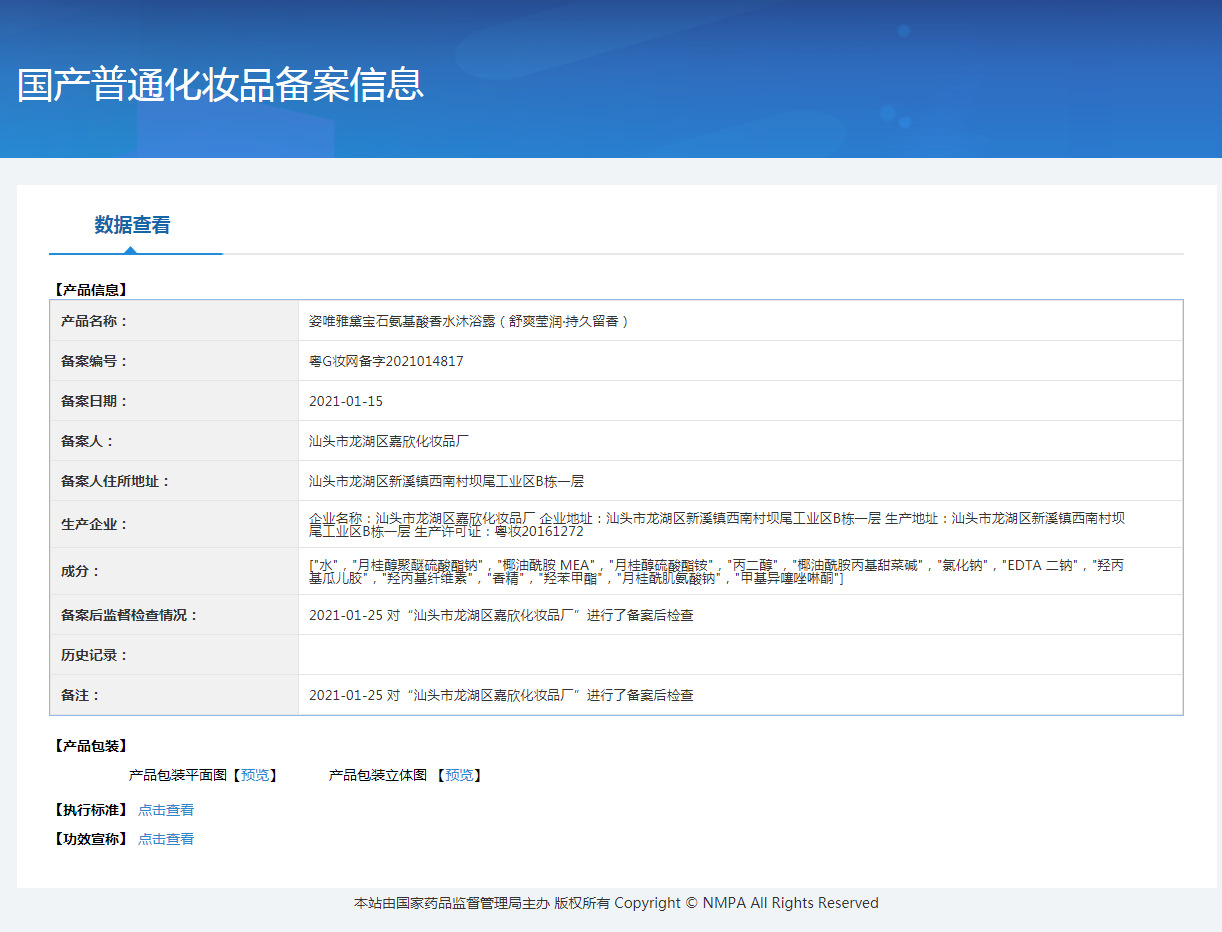Click the 备注 row value text
The image size is (1222, 932).
click(501, 695)
